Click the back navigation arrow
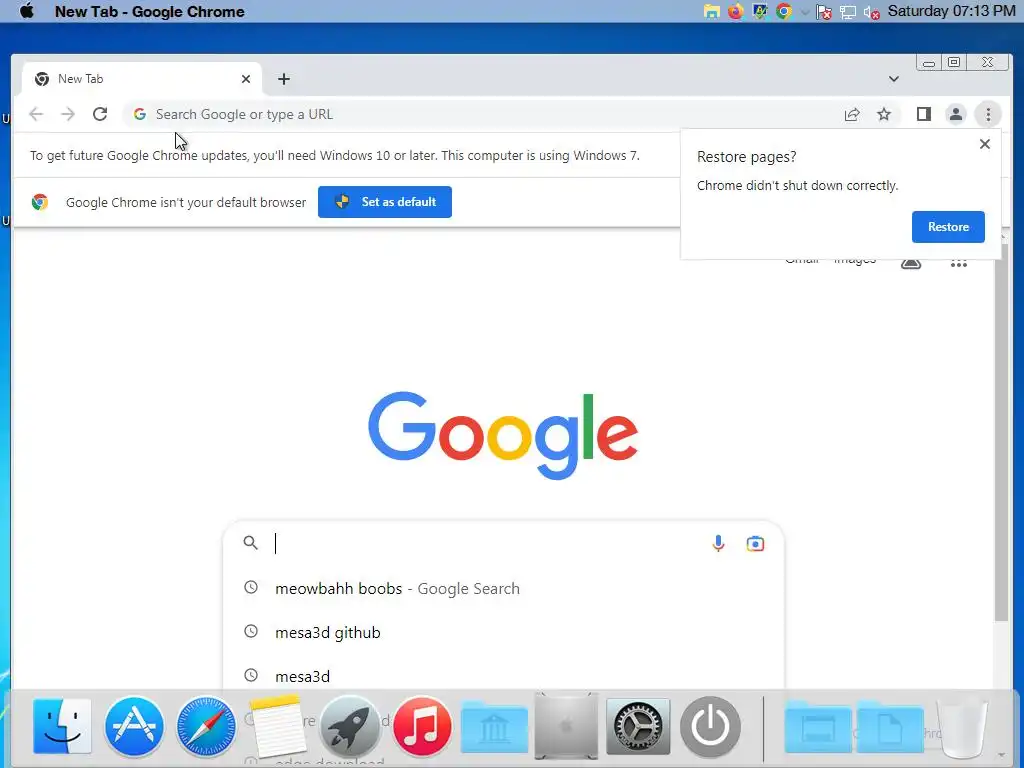Viewport: 1024px width, 768px height. coord(36,114)
